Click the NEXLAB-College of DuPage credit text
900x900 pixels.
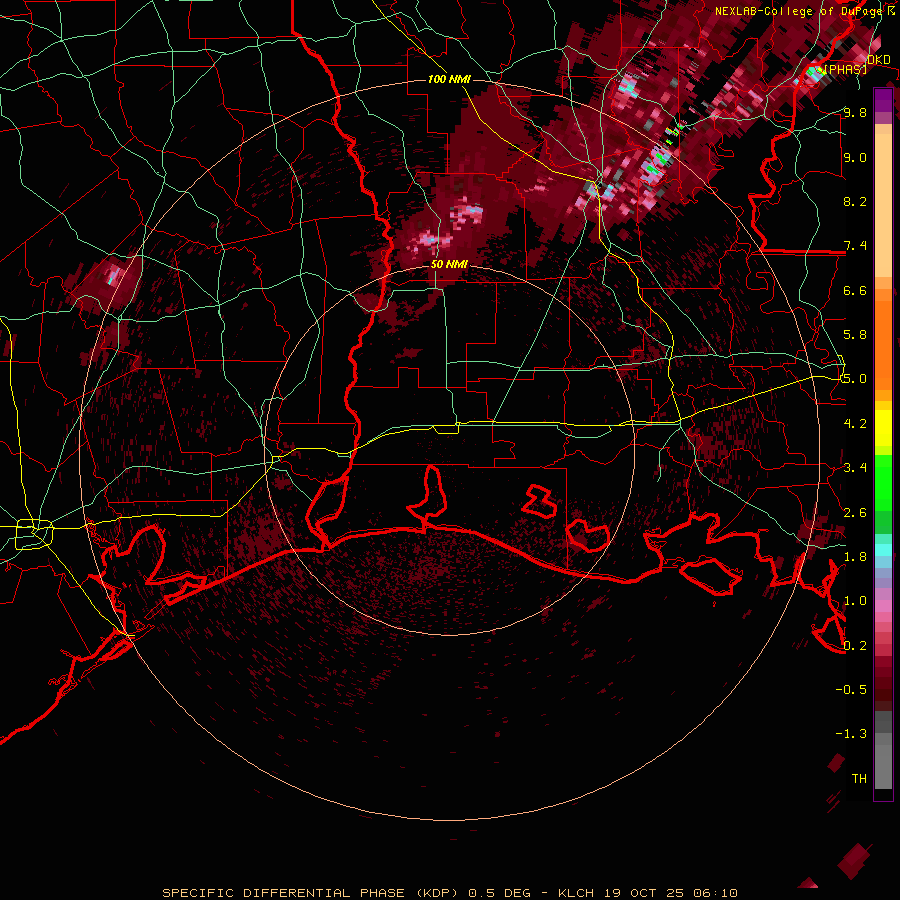(798, 11)
